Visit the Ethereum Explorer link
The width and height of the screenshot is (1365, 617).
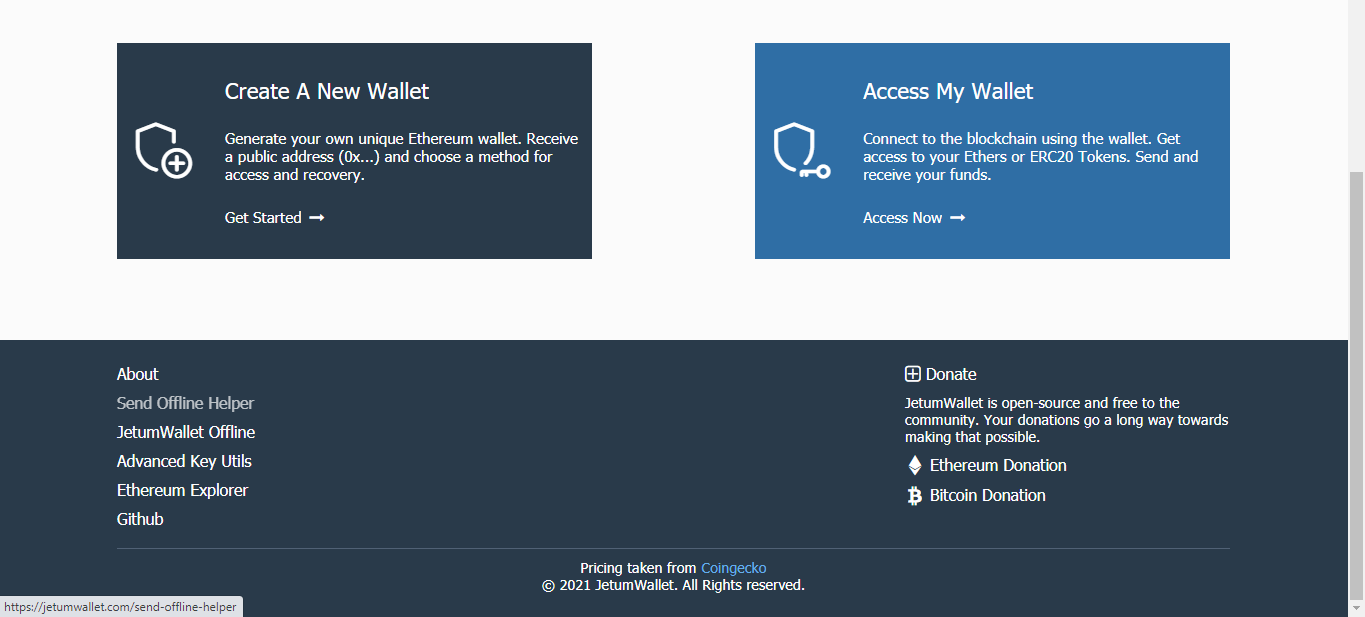(182, 490)
